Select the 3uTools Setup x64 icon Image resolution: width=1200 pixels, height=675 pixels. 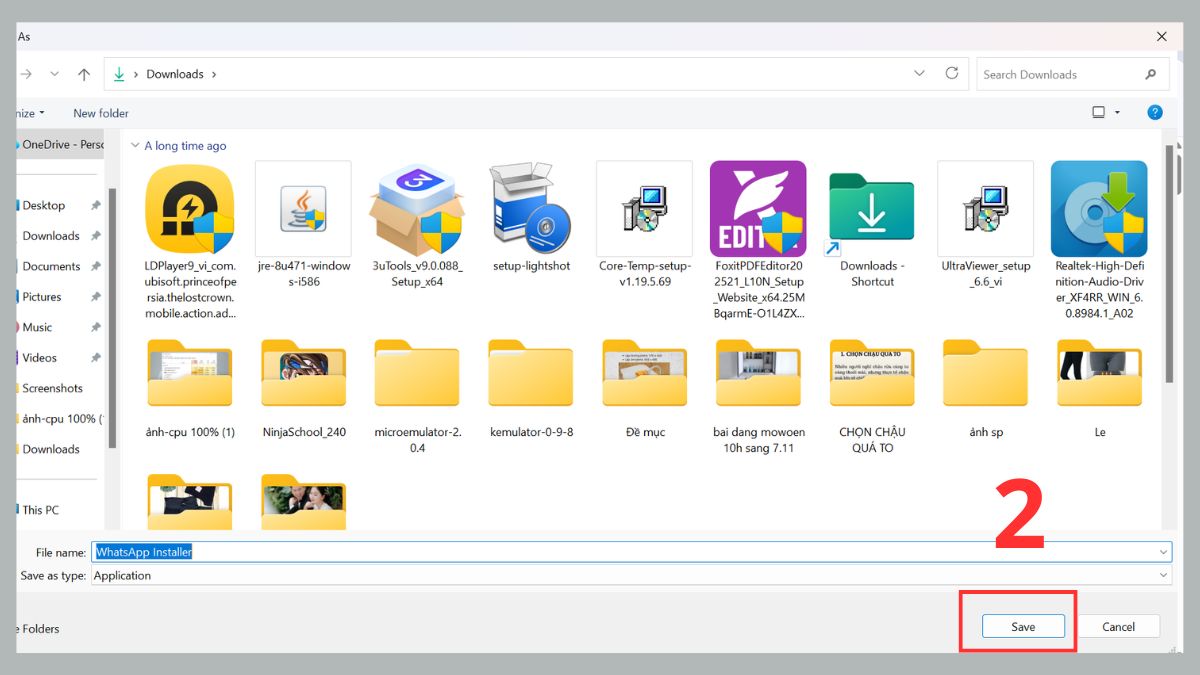[416, 209]
